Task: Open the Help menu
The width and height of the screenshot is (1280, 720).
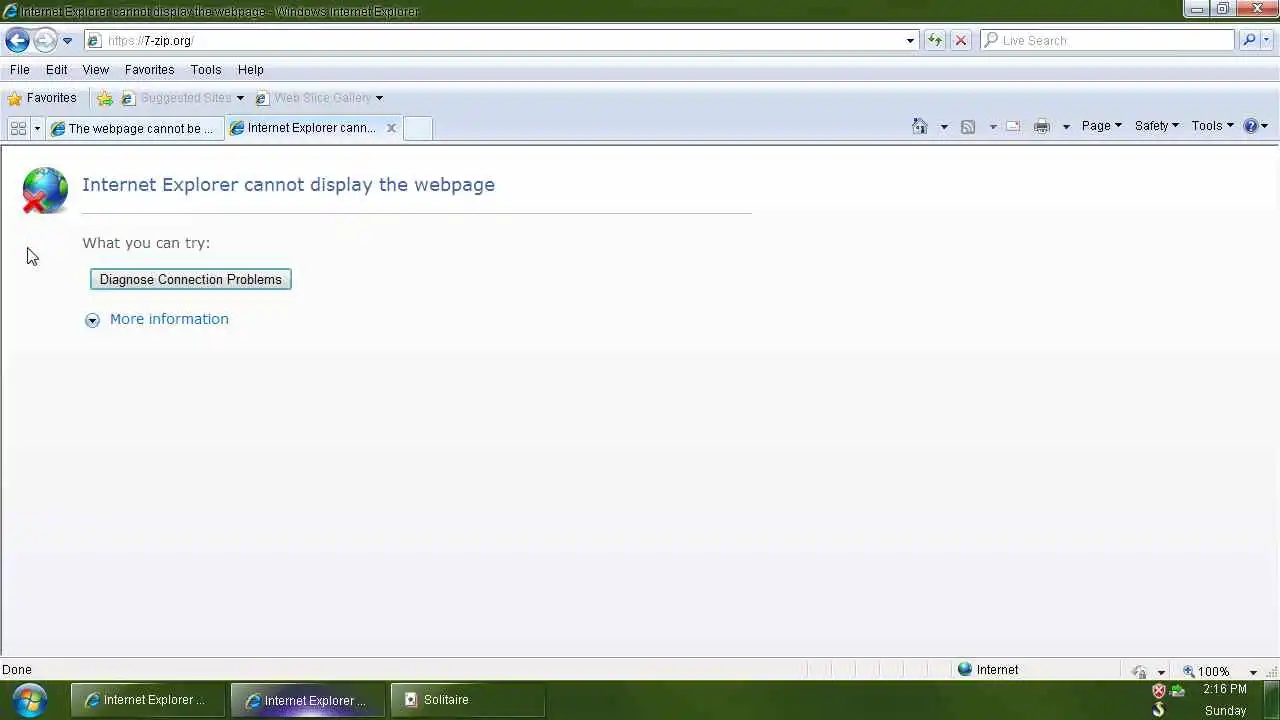Action: [250, 70]
